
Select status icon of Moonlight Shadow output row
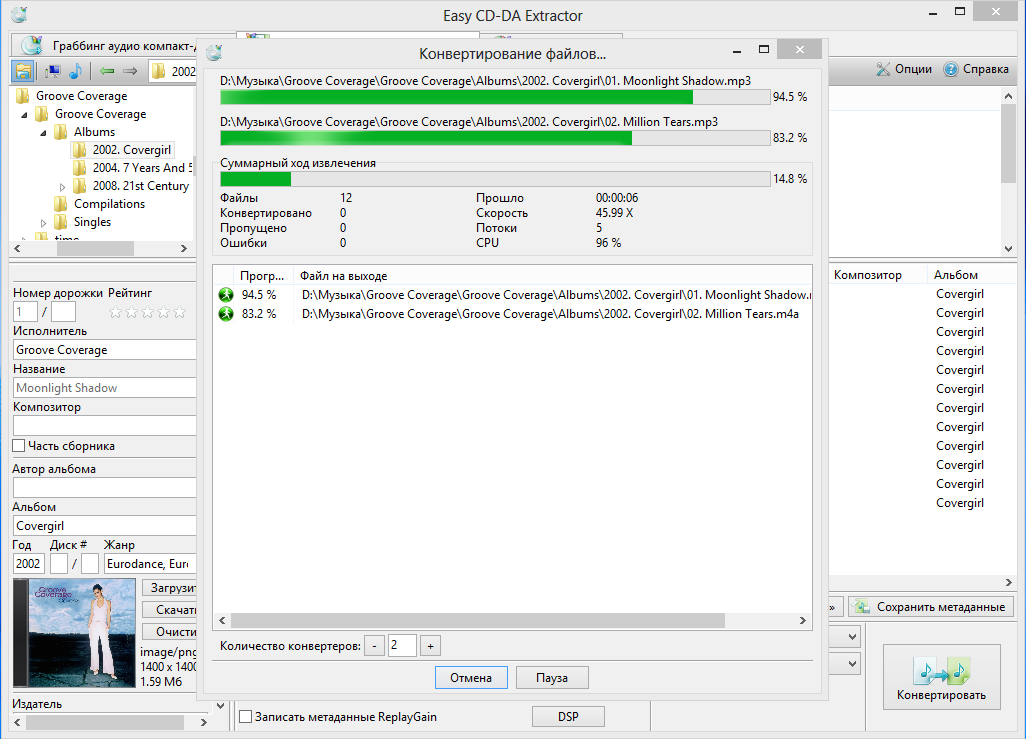(x=226, y=295)
